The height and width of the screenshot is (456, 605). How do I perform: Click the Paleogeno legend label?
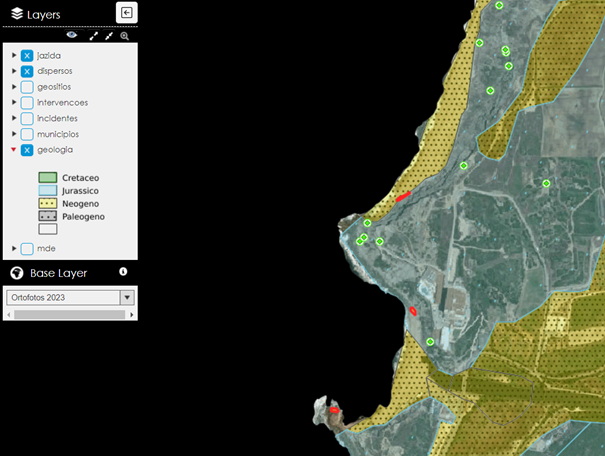tap(83, 217)
